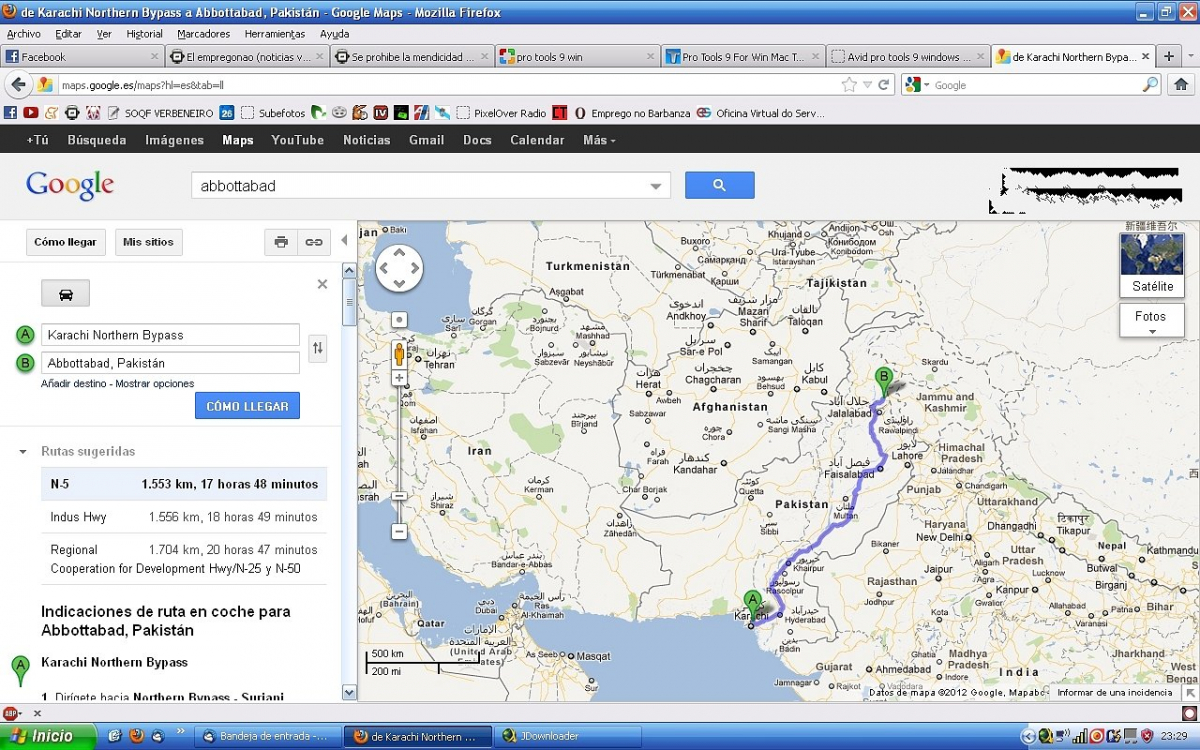This screenshot has height=750, width=1200.
Task: Switch to the pro tools 9 win tab
Action: tap(578, 57)
